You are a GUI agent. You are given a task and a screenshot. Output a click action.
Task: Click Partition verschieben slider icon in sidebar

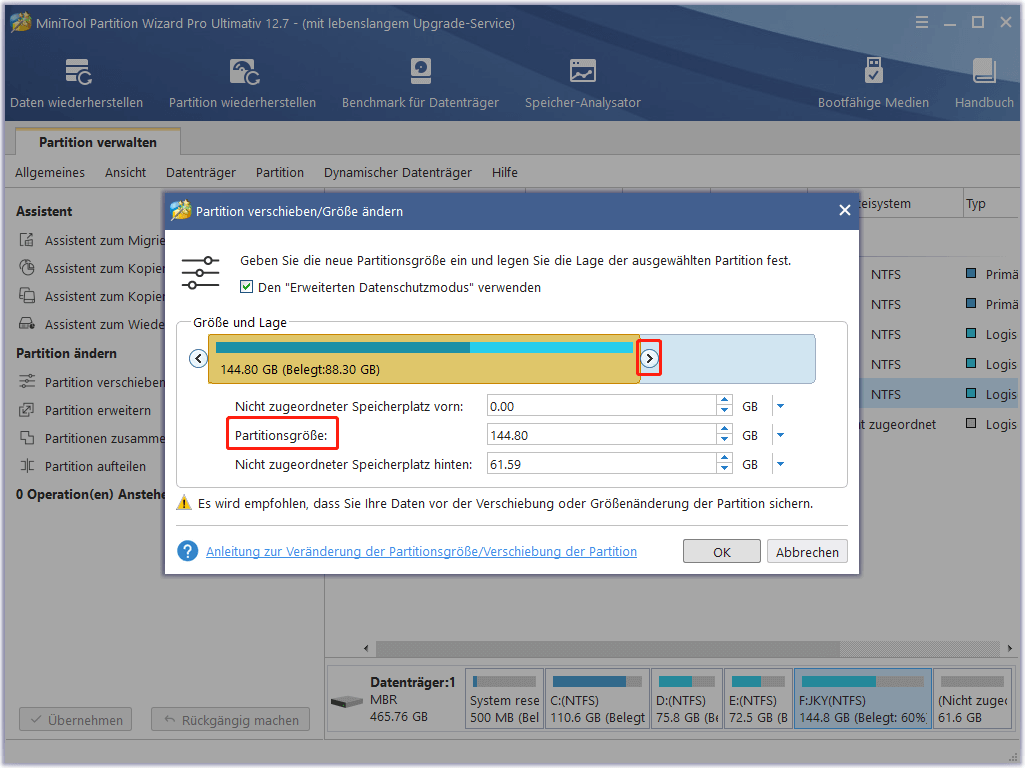[x=27, y=381]
